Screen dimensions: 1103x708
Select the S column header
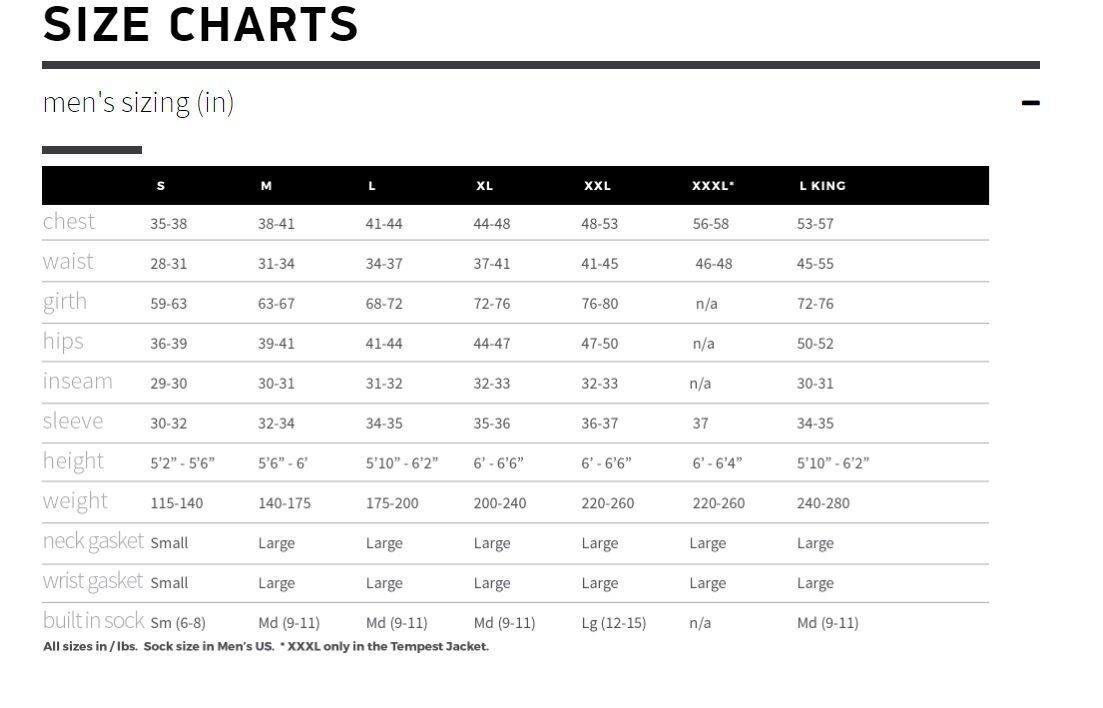tap(161, 186)
